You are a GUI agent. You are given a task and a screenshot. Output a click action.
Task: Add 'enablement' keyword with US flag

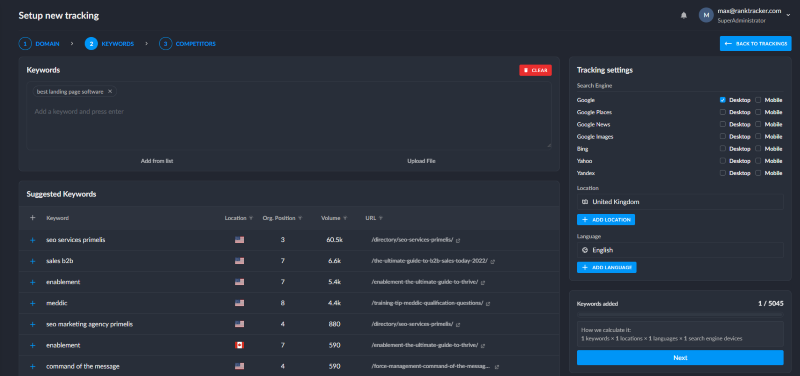pyautogui.click(x=33, y=282)
